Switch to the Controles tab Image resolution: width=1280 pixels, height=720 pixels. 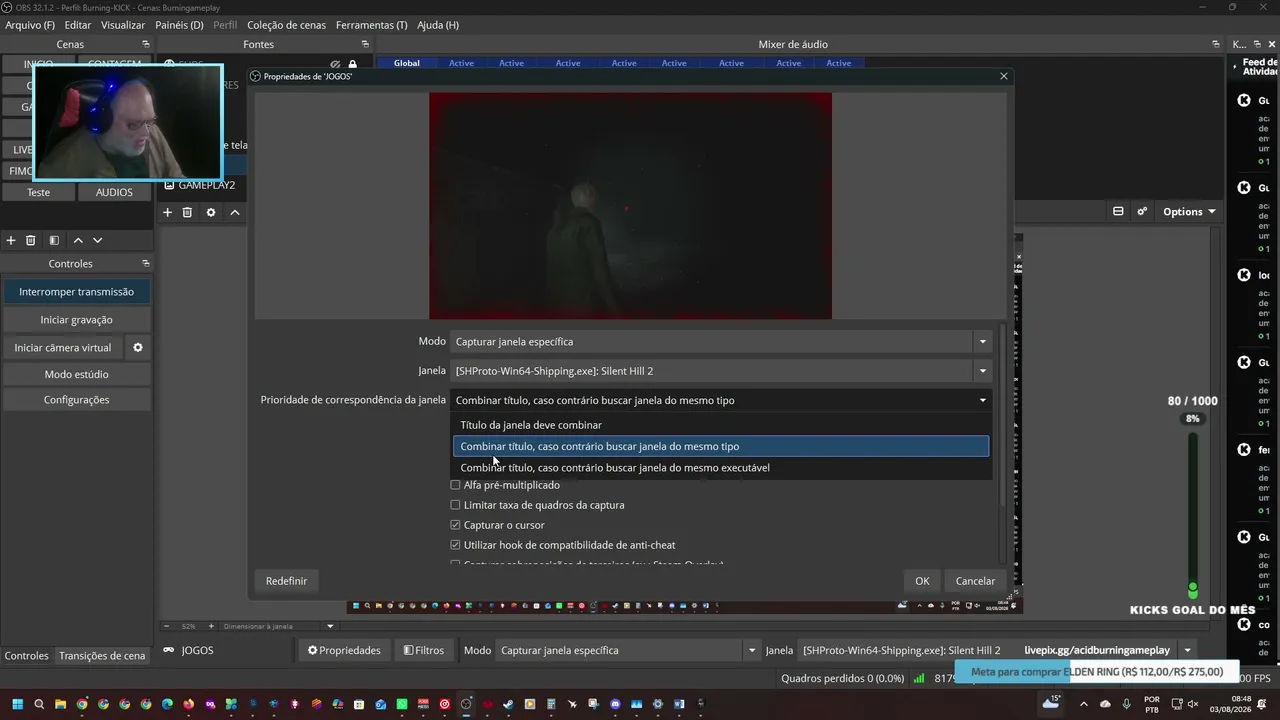pos(27,656)
